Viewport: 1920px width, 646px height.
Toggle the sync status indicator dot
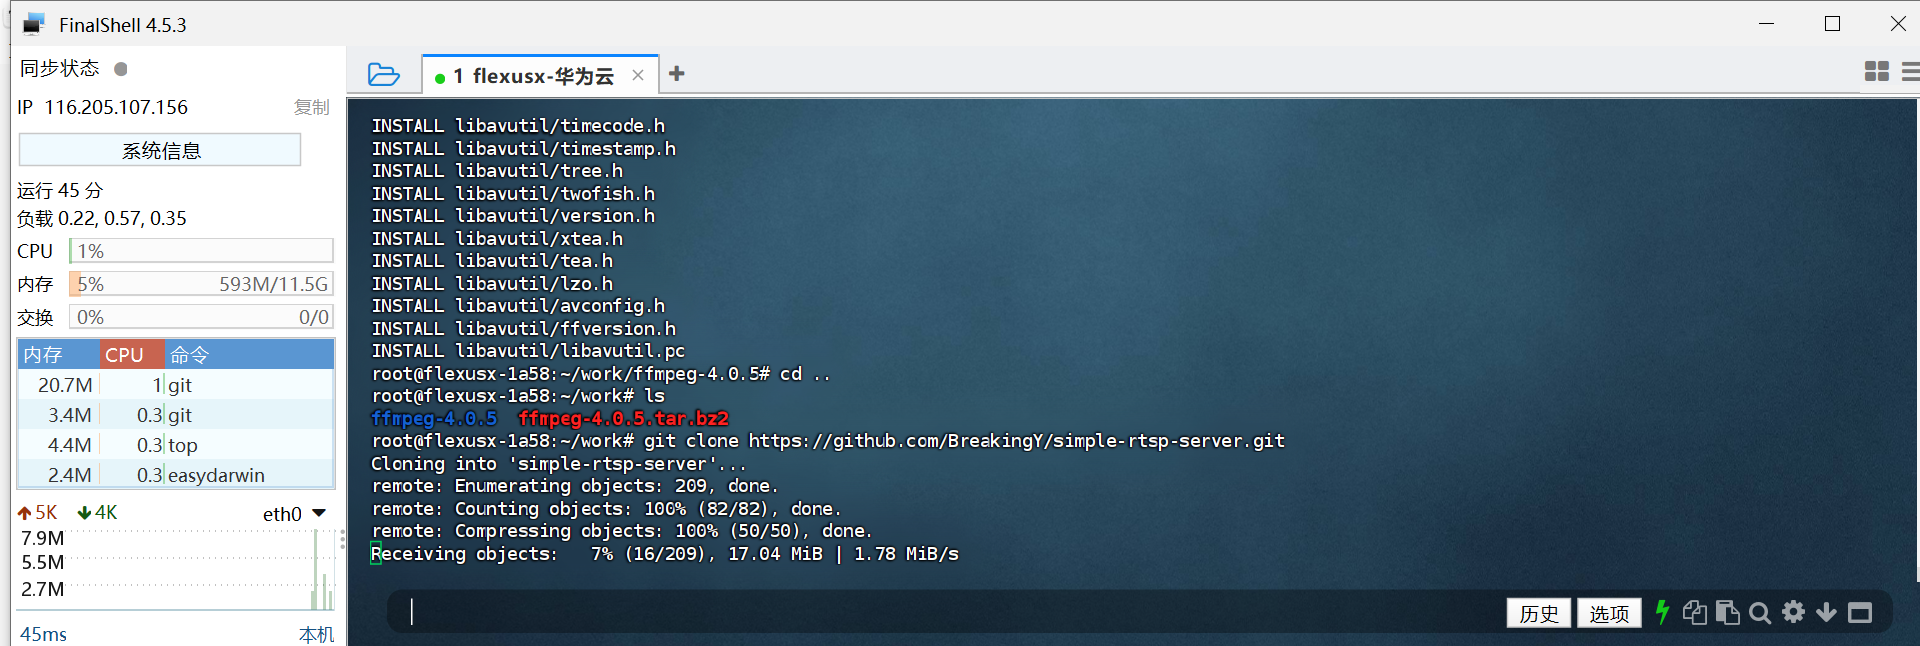[x=121, y=69]
